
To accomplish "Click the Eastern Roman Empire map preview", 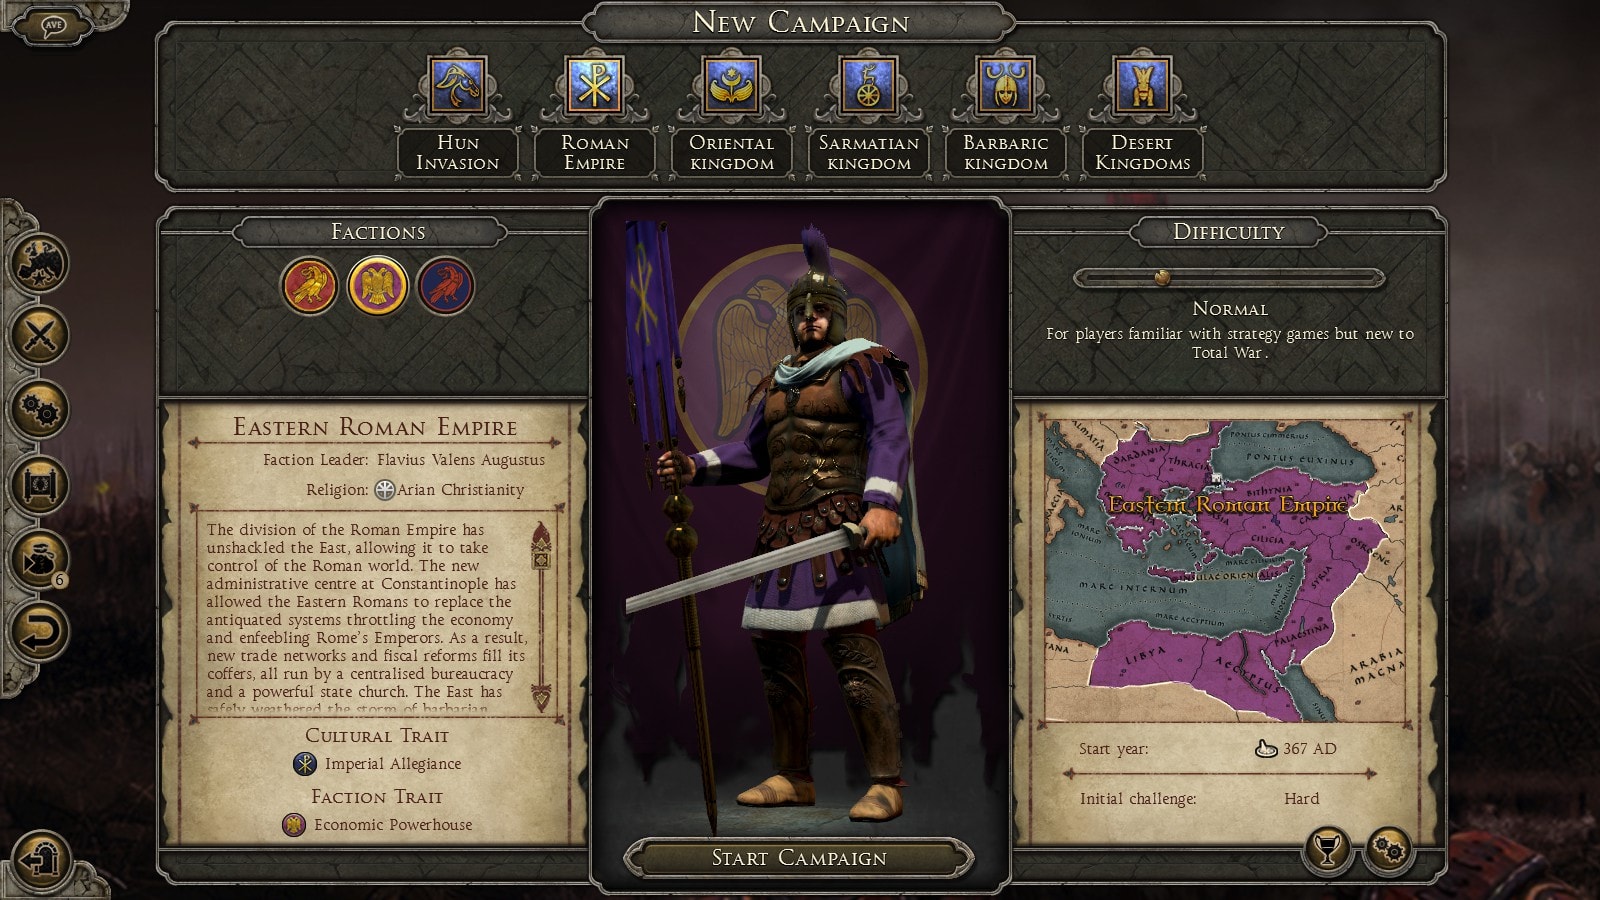I will point(1227,570).
